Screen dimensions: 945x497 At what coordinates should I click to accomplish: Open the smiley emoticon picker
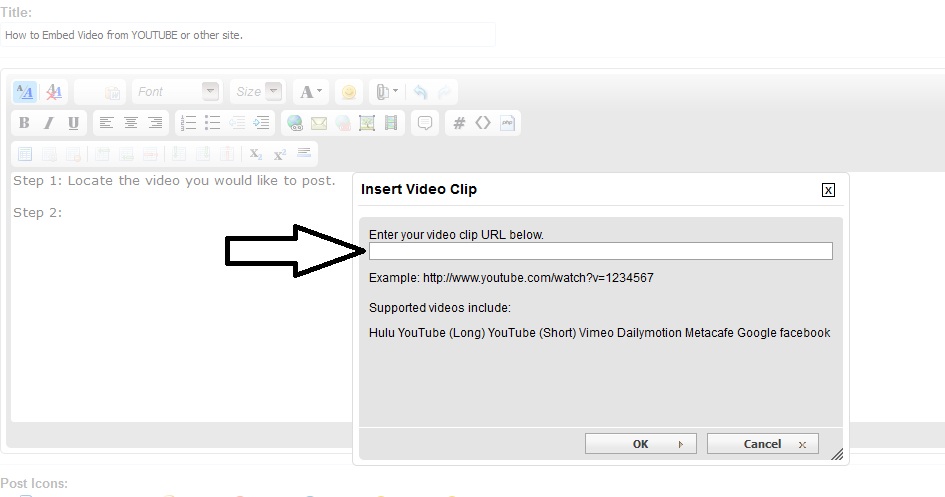348,92
